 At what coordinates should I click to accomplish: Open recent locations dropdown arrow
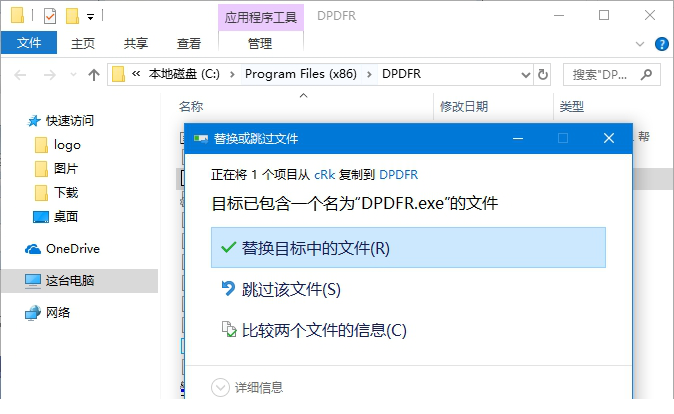pos(73,75)
